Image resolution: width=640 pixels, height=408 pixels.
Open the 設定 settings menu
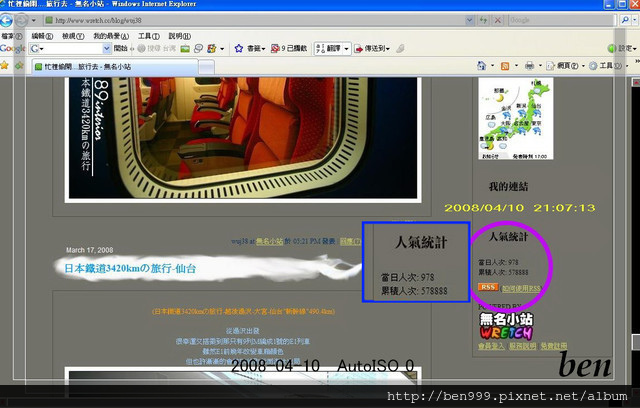pyautogui.click(x=622, y=49)
